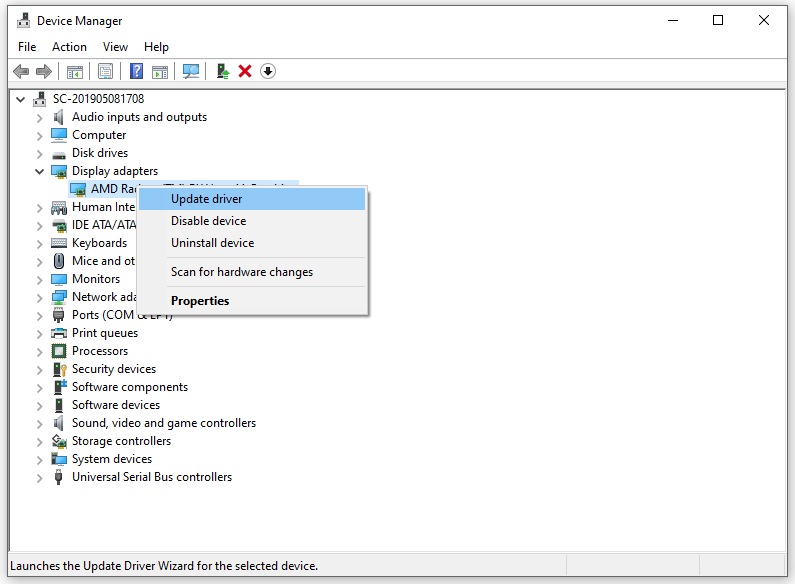Expand the Human Interface Devices arrow

(40, 208)
